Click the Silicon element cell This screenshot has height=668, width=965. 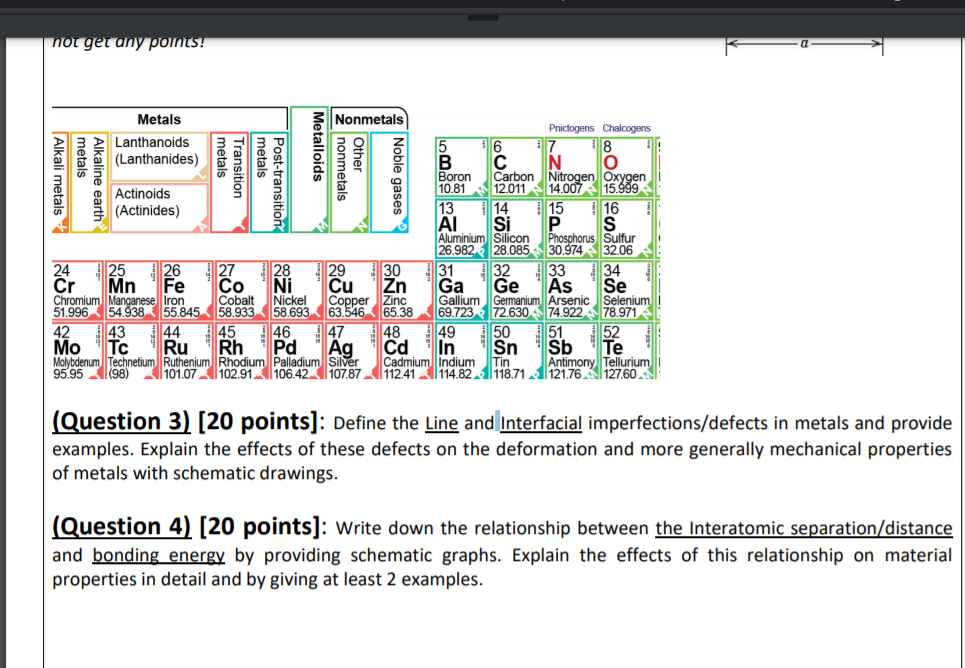click(x=517, y=228)
